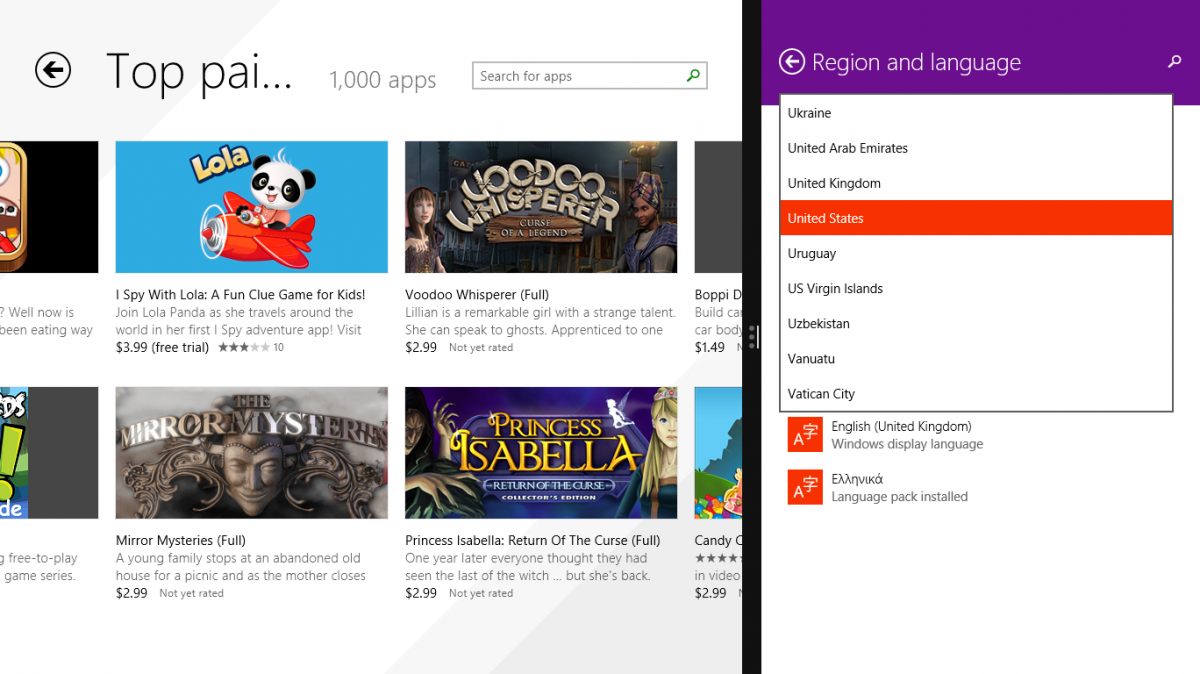Open Voodoo Whisperer app artwork
1200x674 pixels.
541,207
